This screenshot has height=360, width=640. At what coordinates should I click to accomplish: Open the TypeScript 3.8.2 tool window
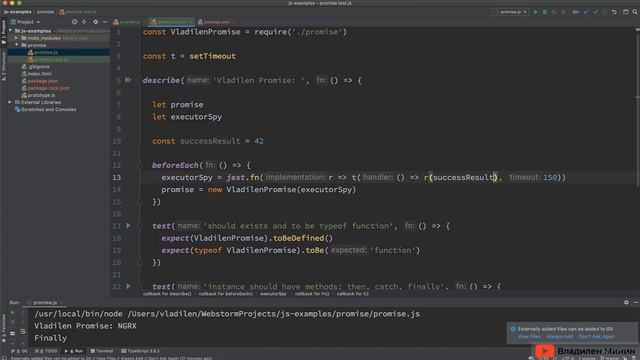point(140,351)
